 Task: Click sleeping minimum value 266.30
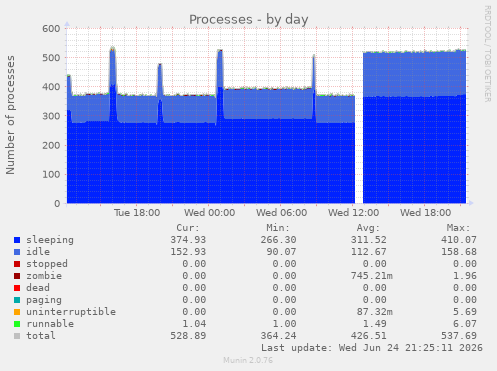pos(278,240)
